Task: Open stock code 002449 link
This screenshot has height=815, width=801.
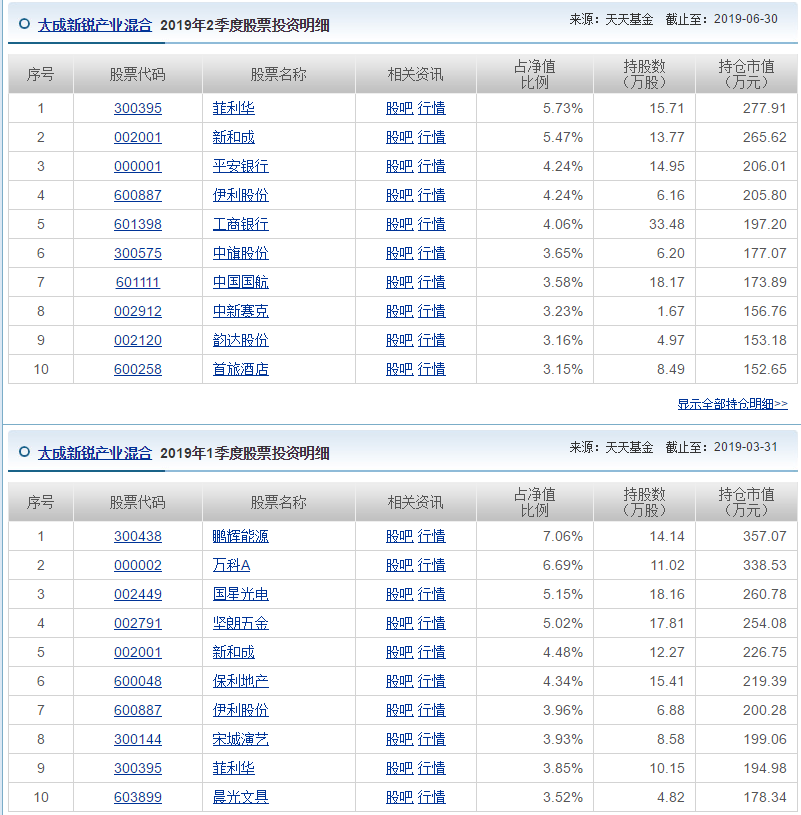Action: (138, 595)
